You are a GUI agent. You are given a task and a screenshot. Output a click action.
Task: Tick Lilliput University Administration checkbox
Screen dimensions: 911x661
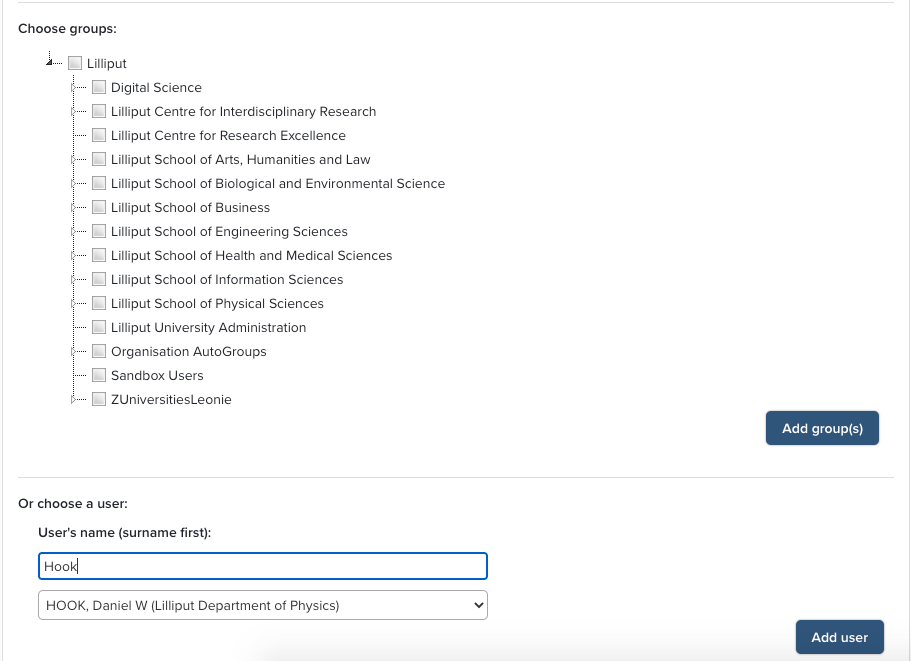coord(99,328)
